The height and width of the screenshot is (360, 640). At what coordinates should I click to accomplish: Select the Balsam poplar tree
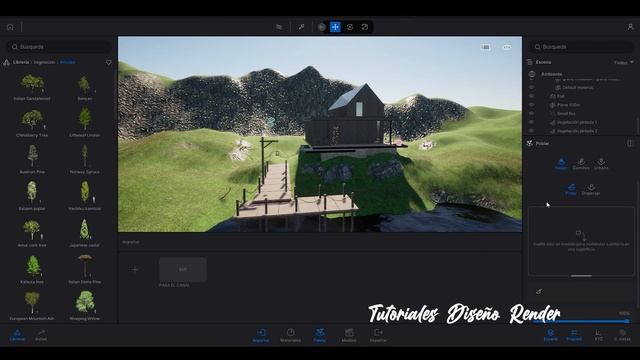click(x=32, y=197)
